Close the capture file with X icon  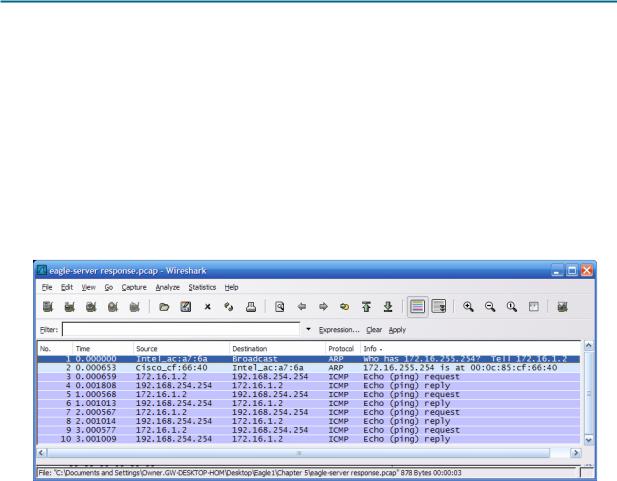208,307
